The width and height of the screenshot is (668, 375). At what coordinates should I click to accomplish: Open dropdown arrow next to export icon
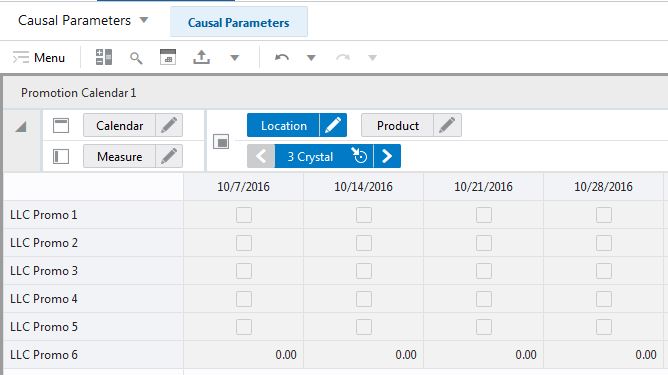click(235, 58)
